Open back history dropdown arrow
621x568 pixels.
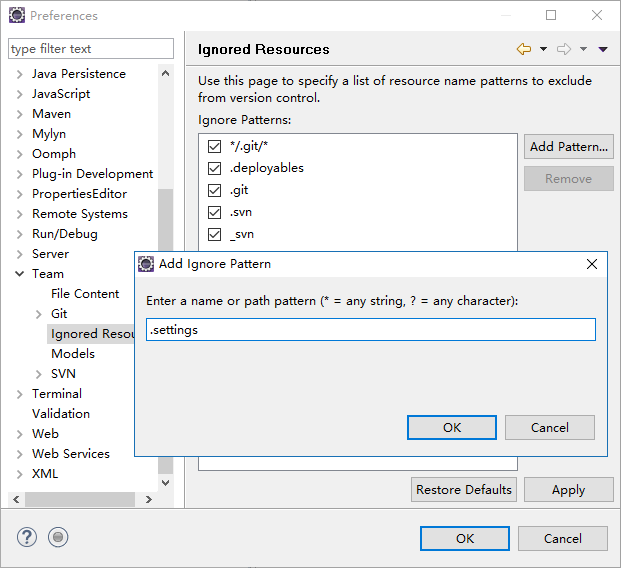[x=543, y=49]
